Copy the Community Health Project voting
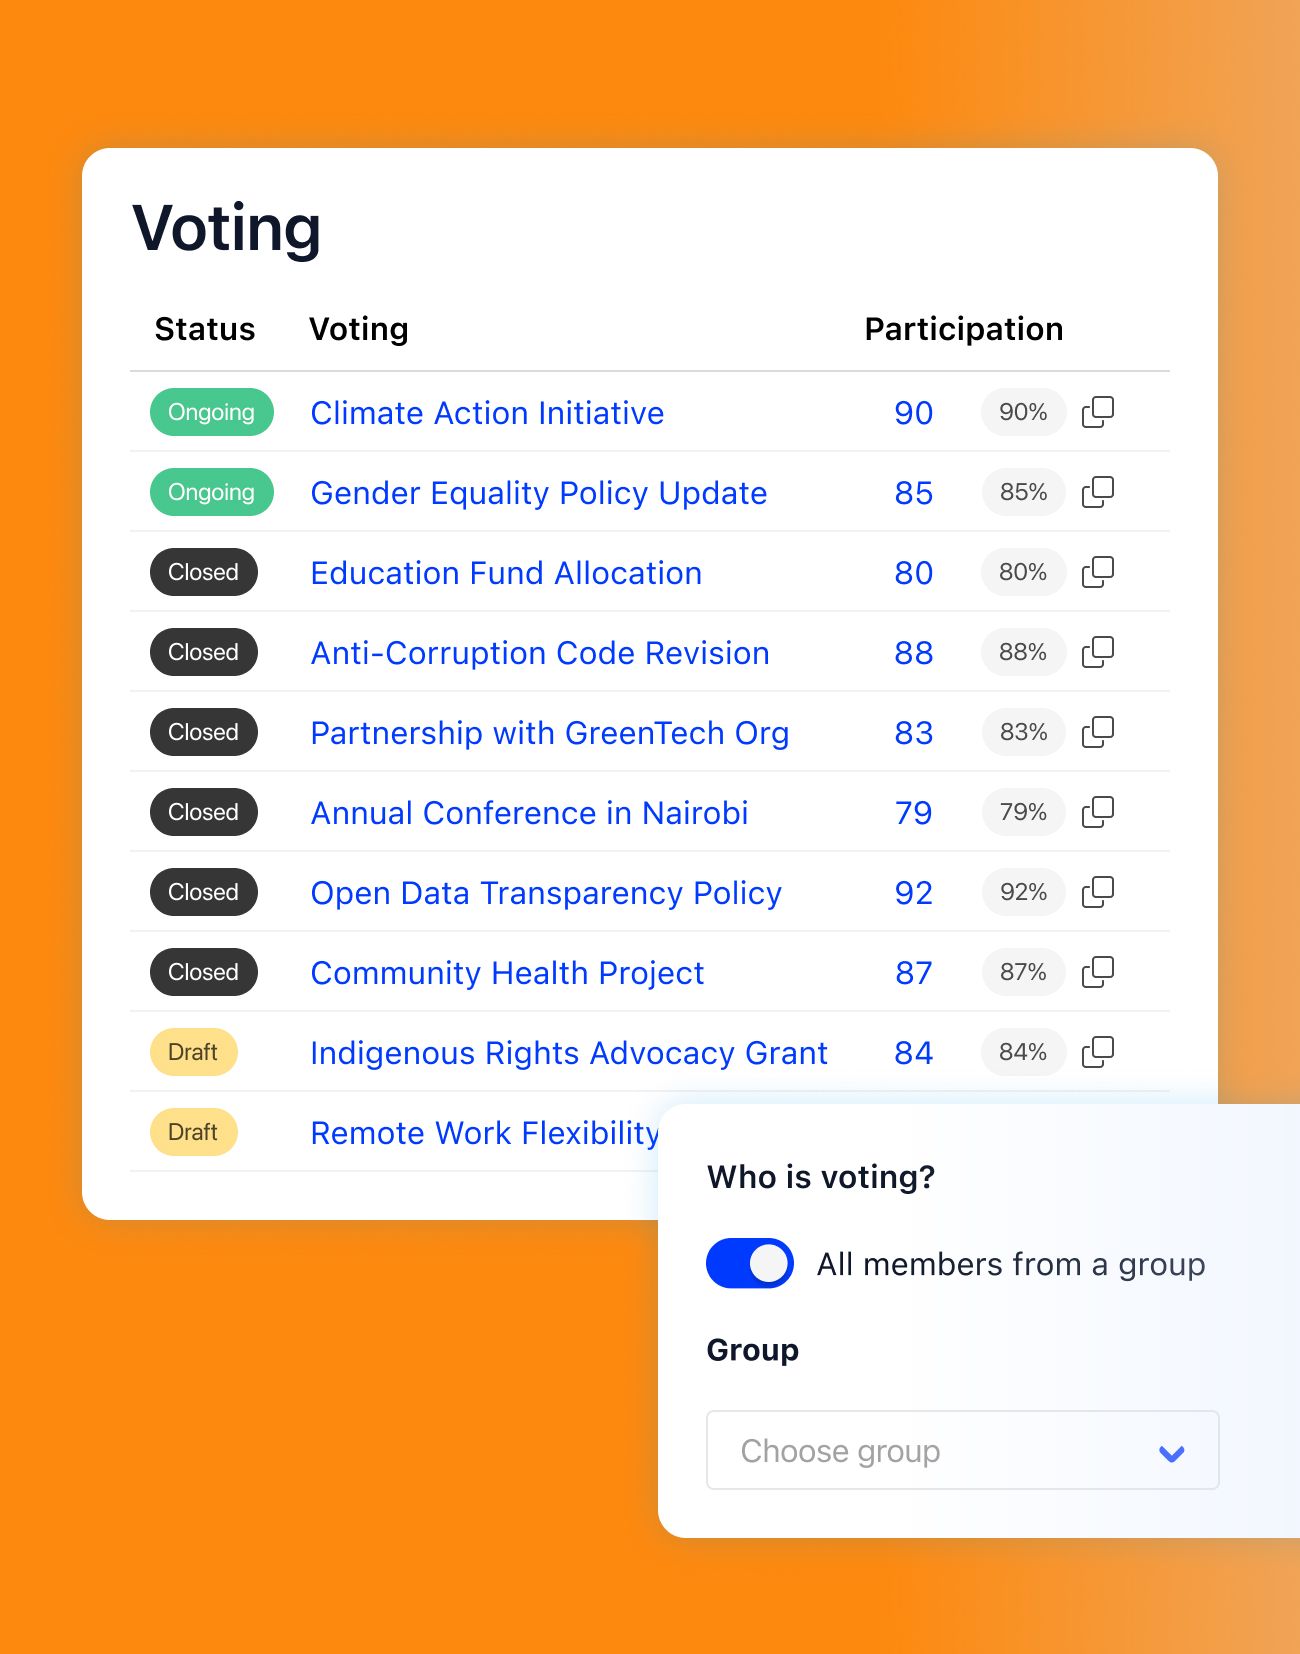The image size is (1300, 1654). point(1098,972)
